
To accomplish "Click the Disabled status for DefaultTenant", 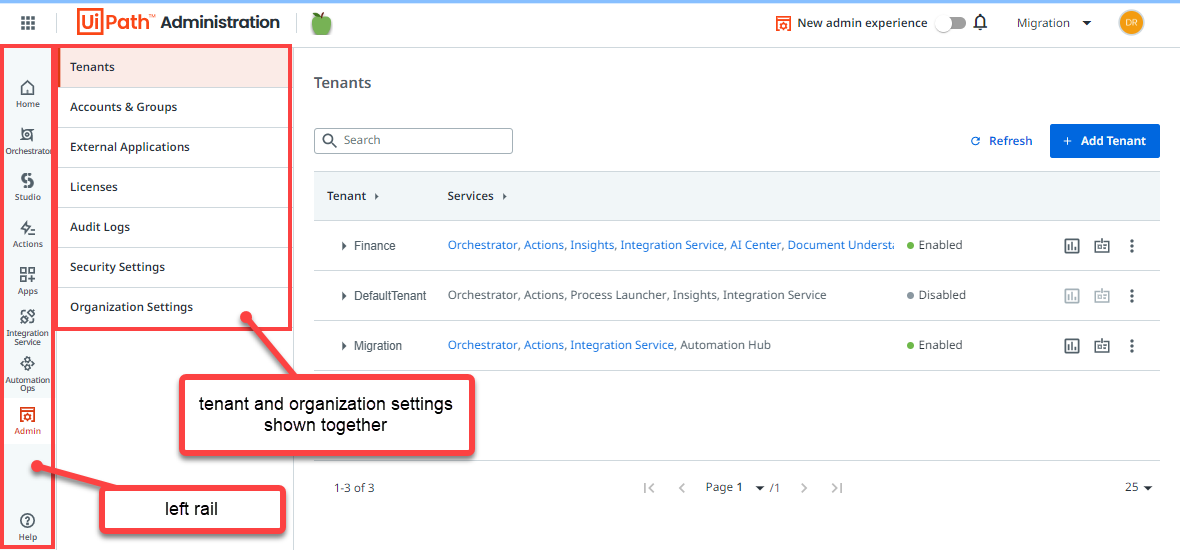I will point(936,295).
